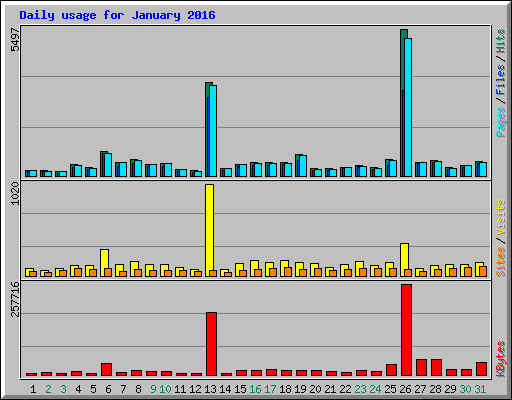Viewport: 512px width, 400px height.
Task: Click day 29 axis label
Action: click(450, 389)
